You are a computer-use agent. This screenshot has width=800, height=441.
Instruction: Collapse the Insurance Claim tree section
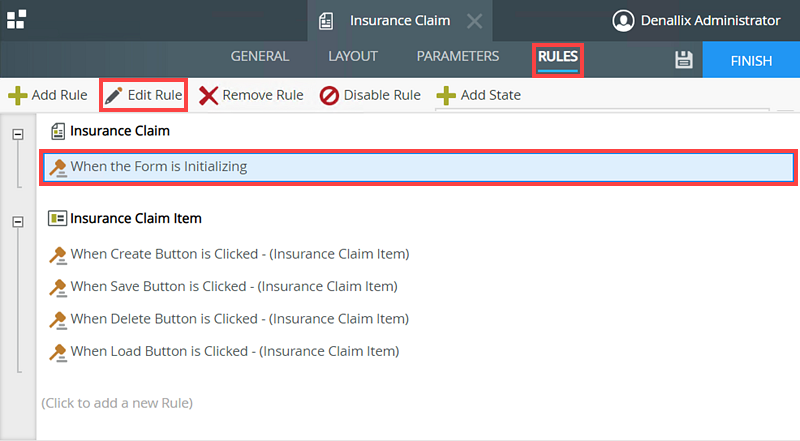click(x=17, y=134)
